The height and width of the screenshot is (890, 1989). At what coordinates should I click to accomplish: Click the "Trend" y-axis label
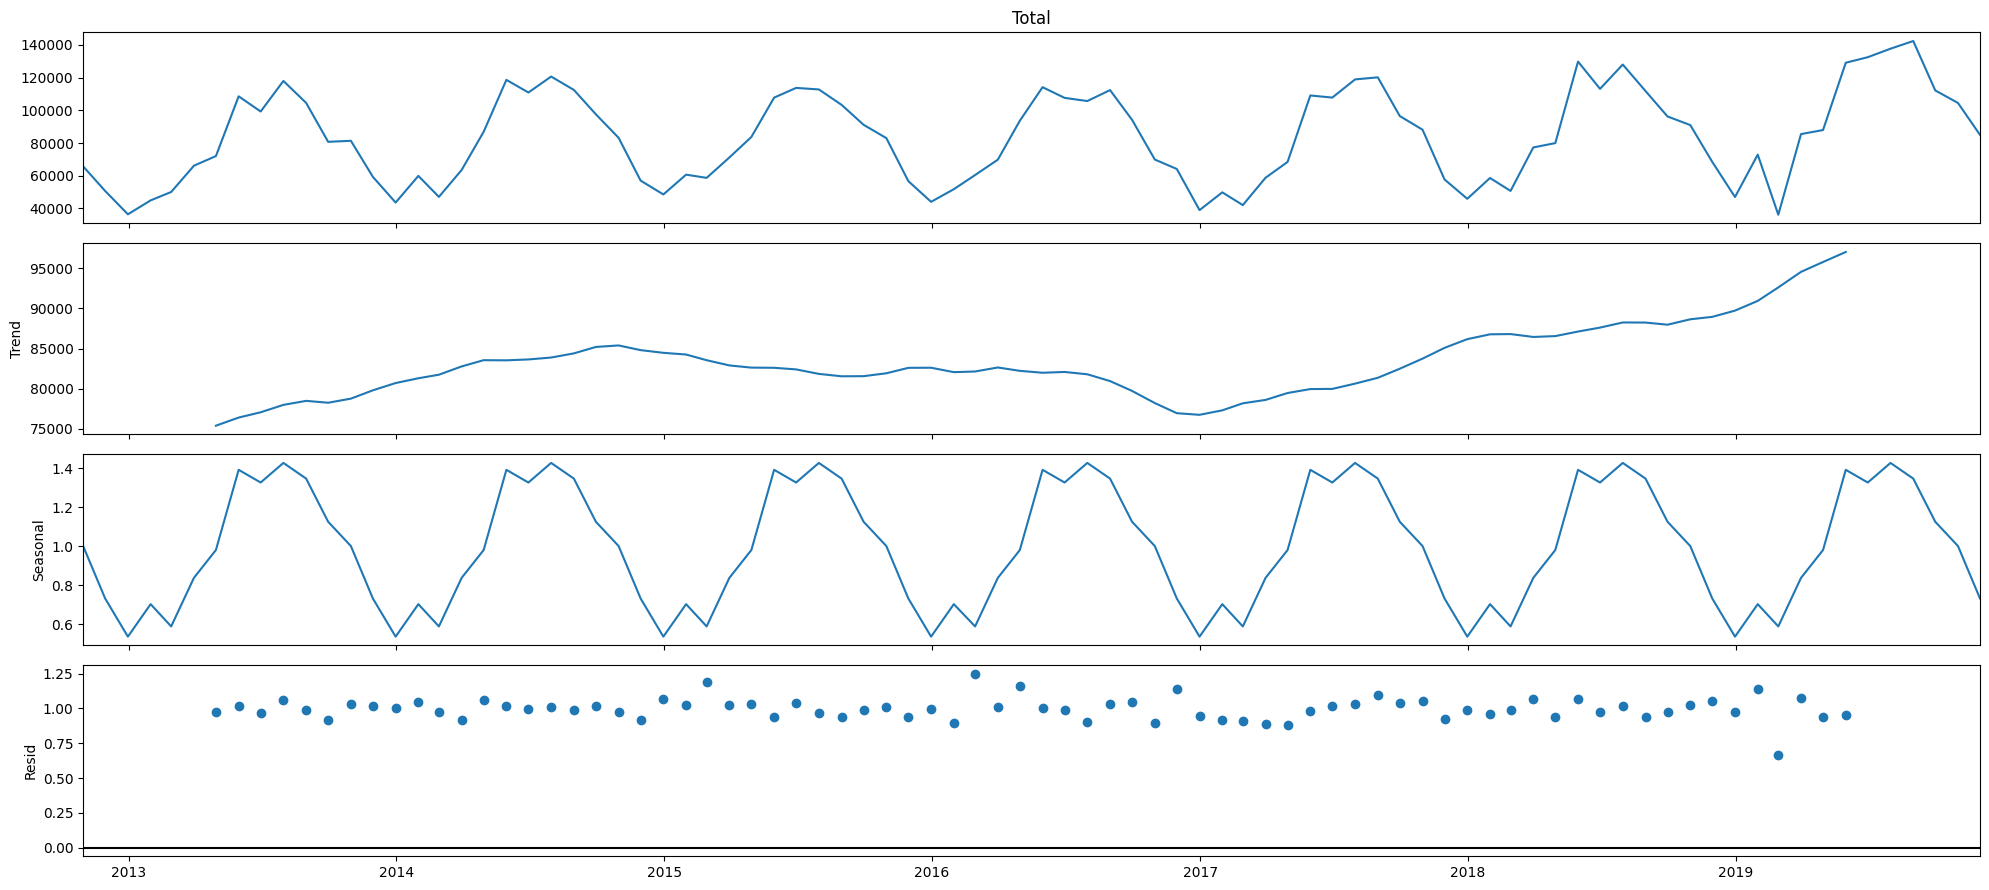15,339
